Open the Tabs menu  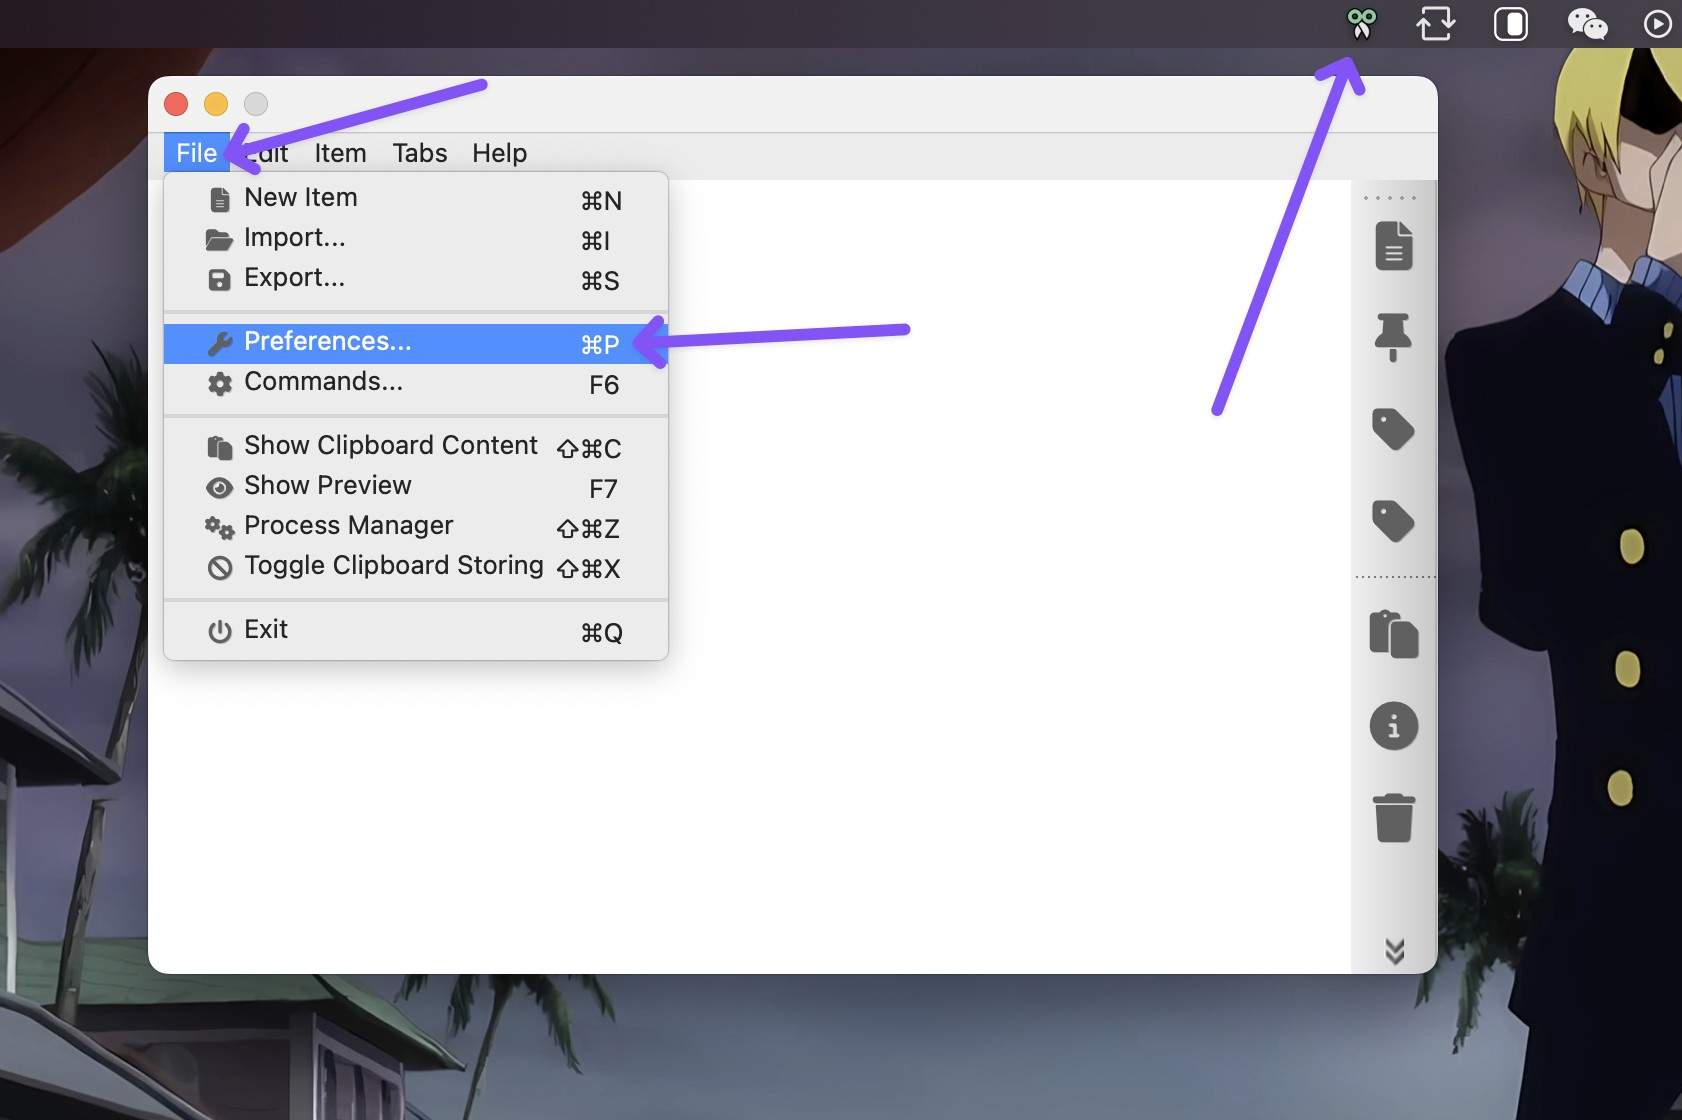pos(419,153)
